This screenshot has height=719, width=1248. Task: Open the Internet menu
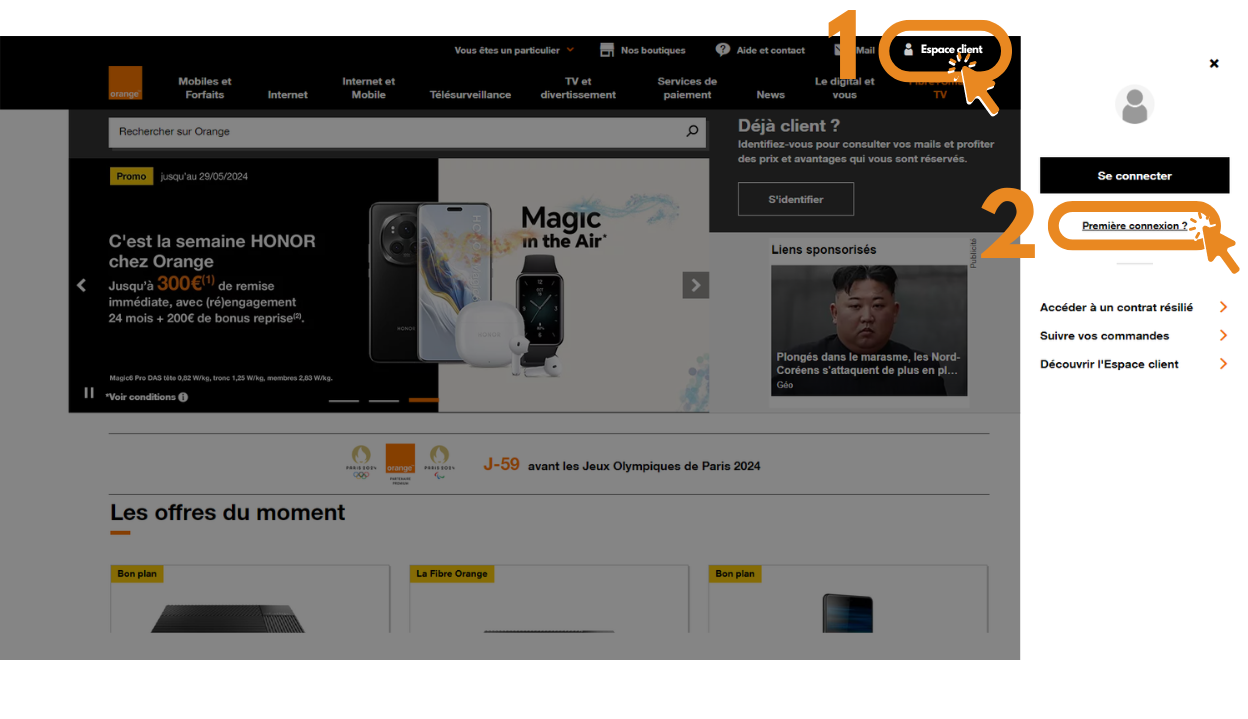[x=288, y=95]
